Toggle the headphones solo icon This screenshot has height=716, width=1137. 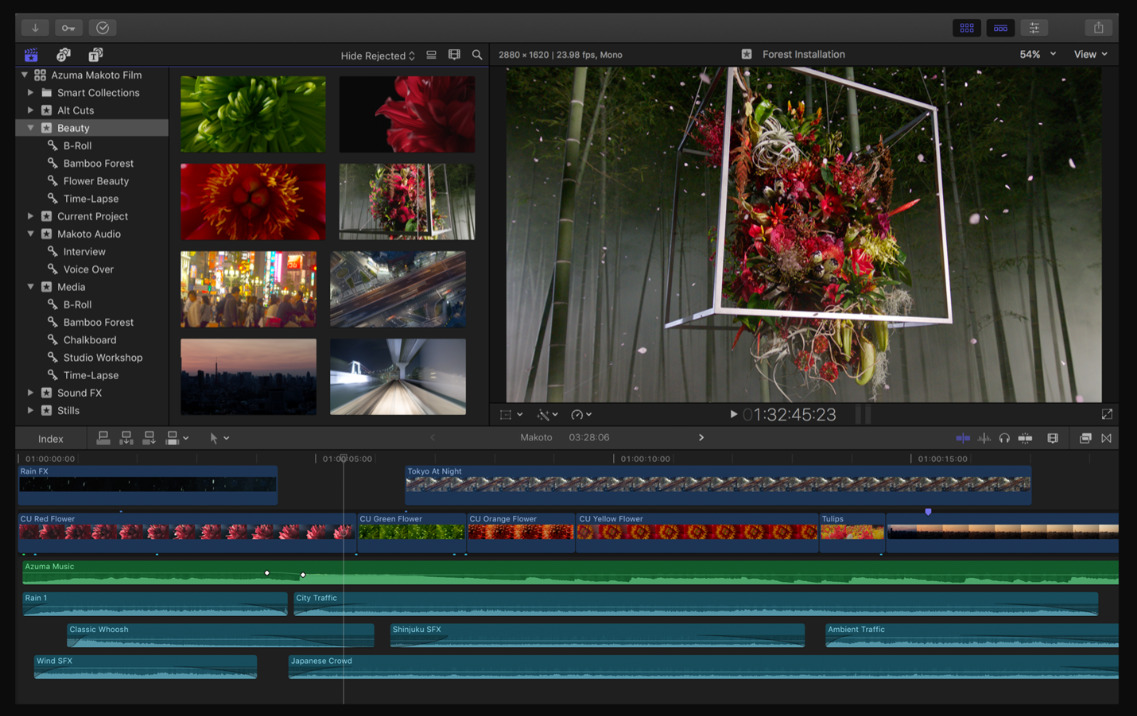point(1004,438)
